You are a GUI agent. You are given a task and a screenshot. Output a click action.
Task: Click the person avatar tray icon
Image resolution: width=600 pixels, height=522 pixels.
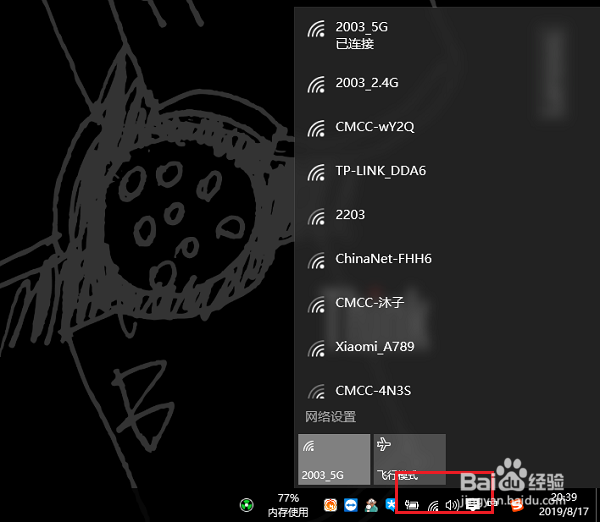(371, 505)
